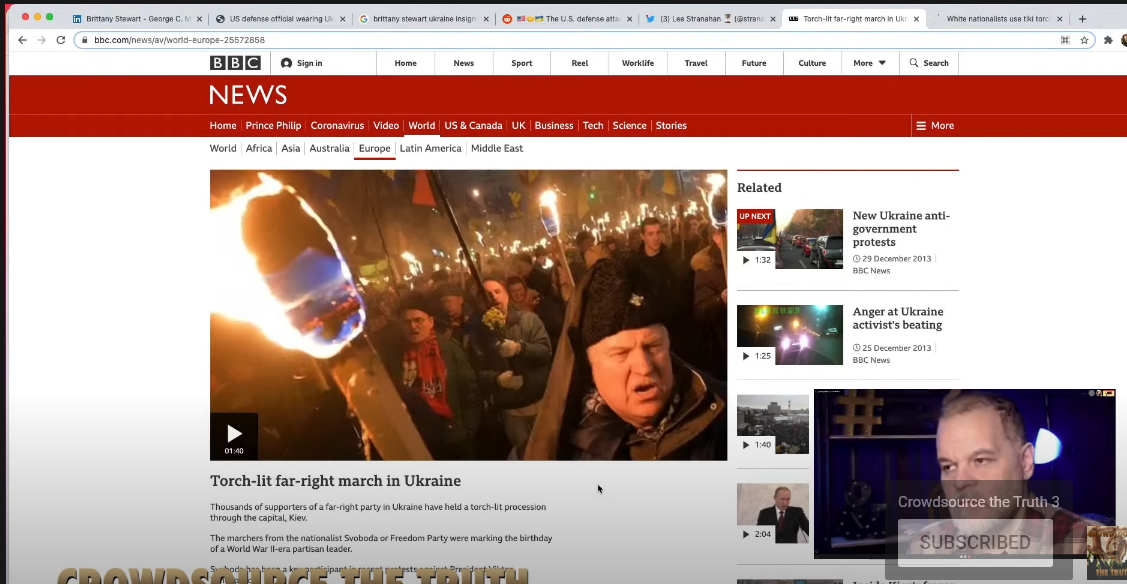Go to Travel in the BBC top bar
Screen dimensions: 1127x584
click(696, 63)
